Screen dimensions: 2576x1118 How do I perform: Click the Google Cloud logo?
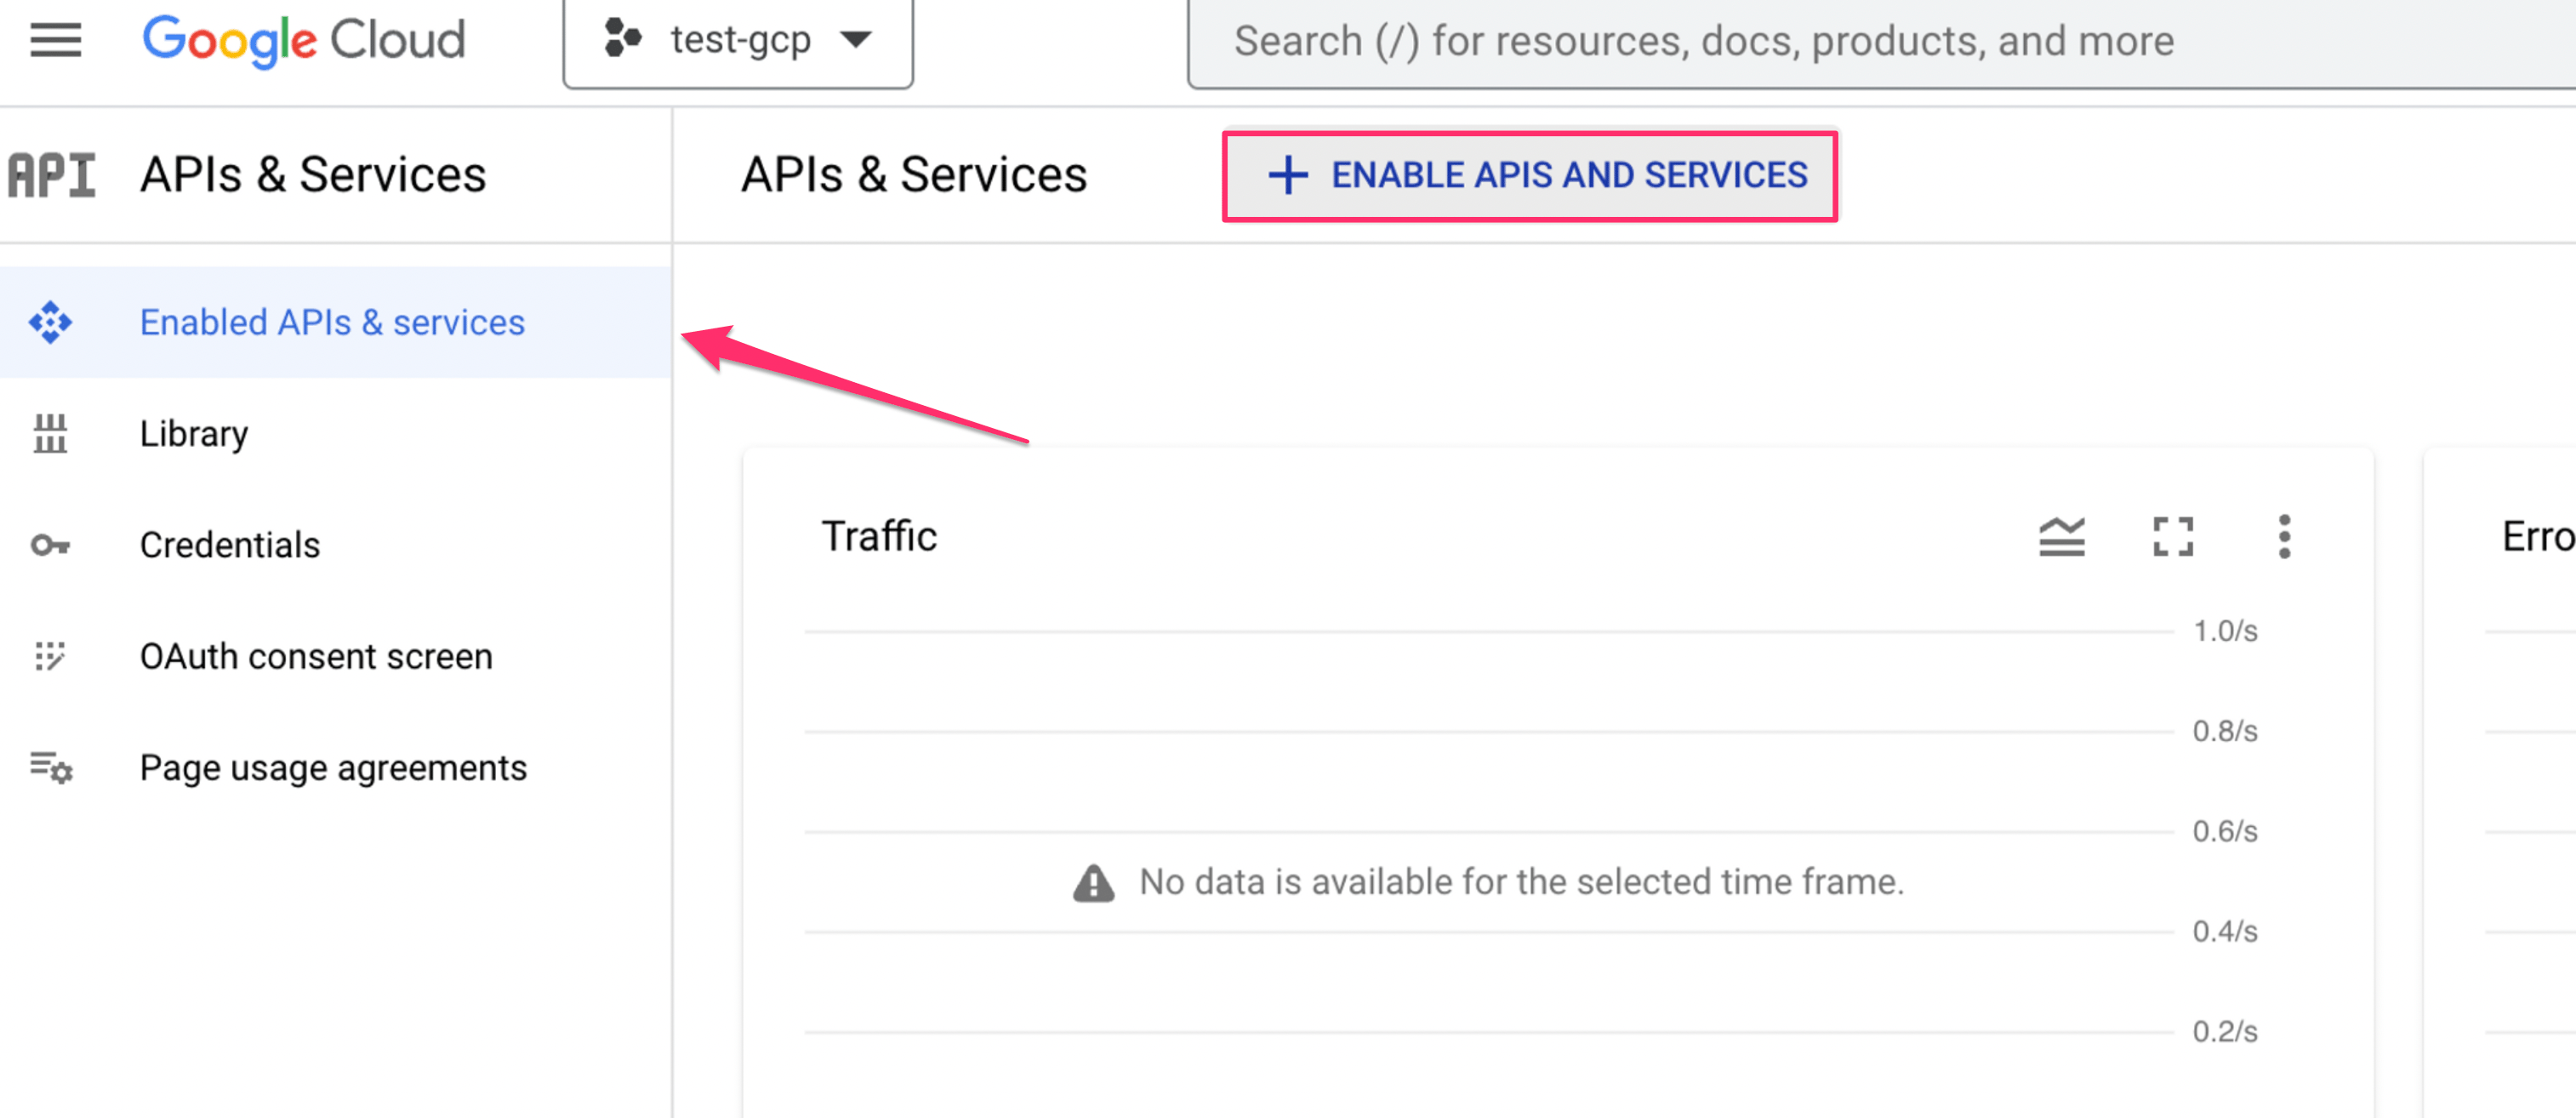click(x=304, y=40)
